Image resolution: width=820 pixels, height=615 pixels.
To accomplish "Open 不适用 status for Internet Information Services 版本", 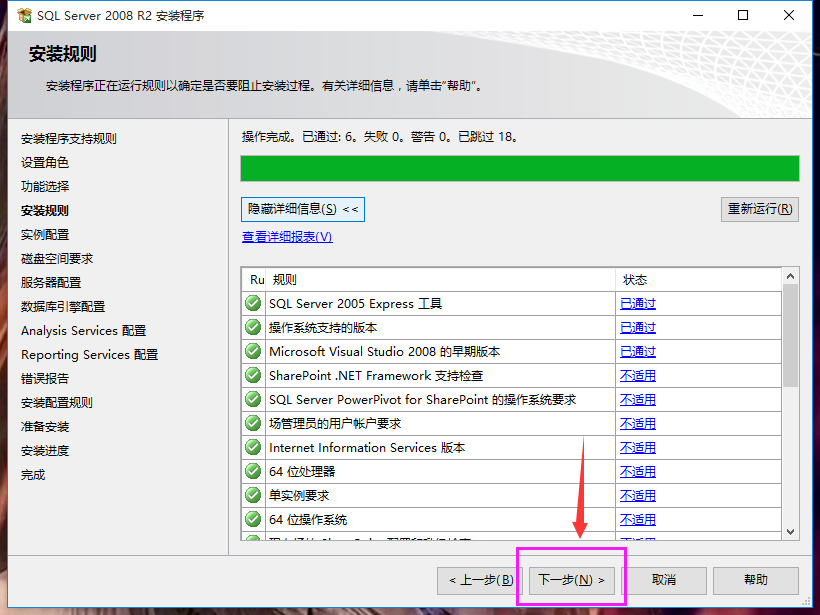I will click(637, 448).
